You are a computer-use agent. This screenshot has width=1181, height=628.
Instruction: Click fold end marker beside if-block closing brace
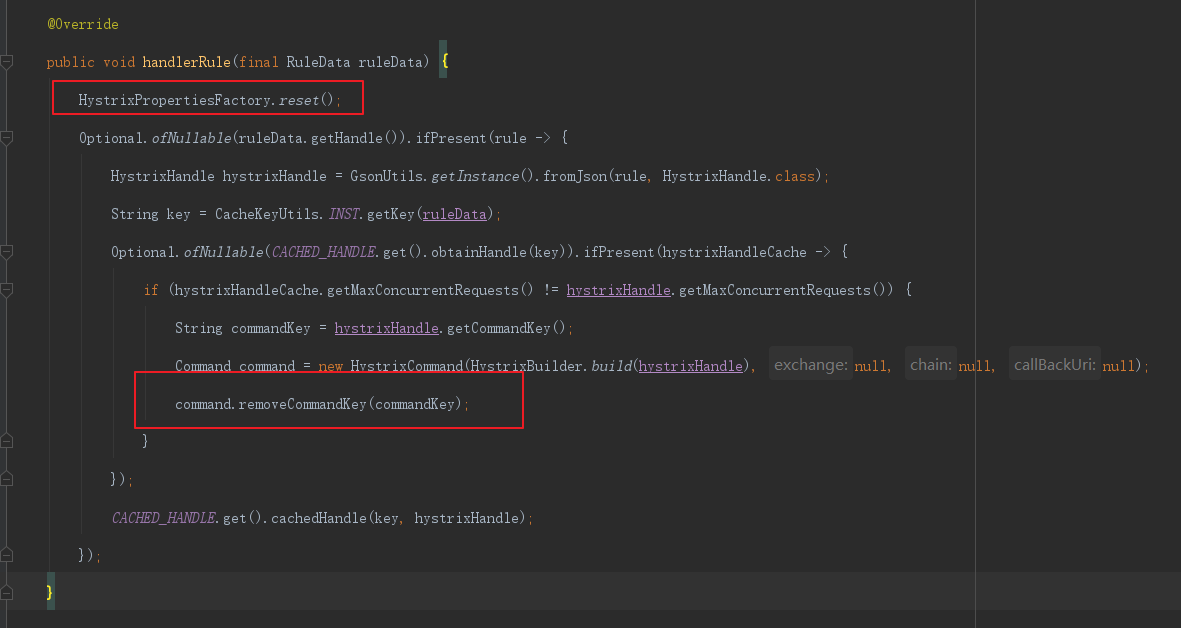coord(6,441)
